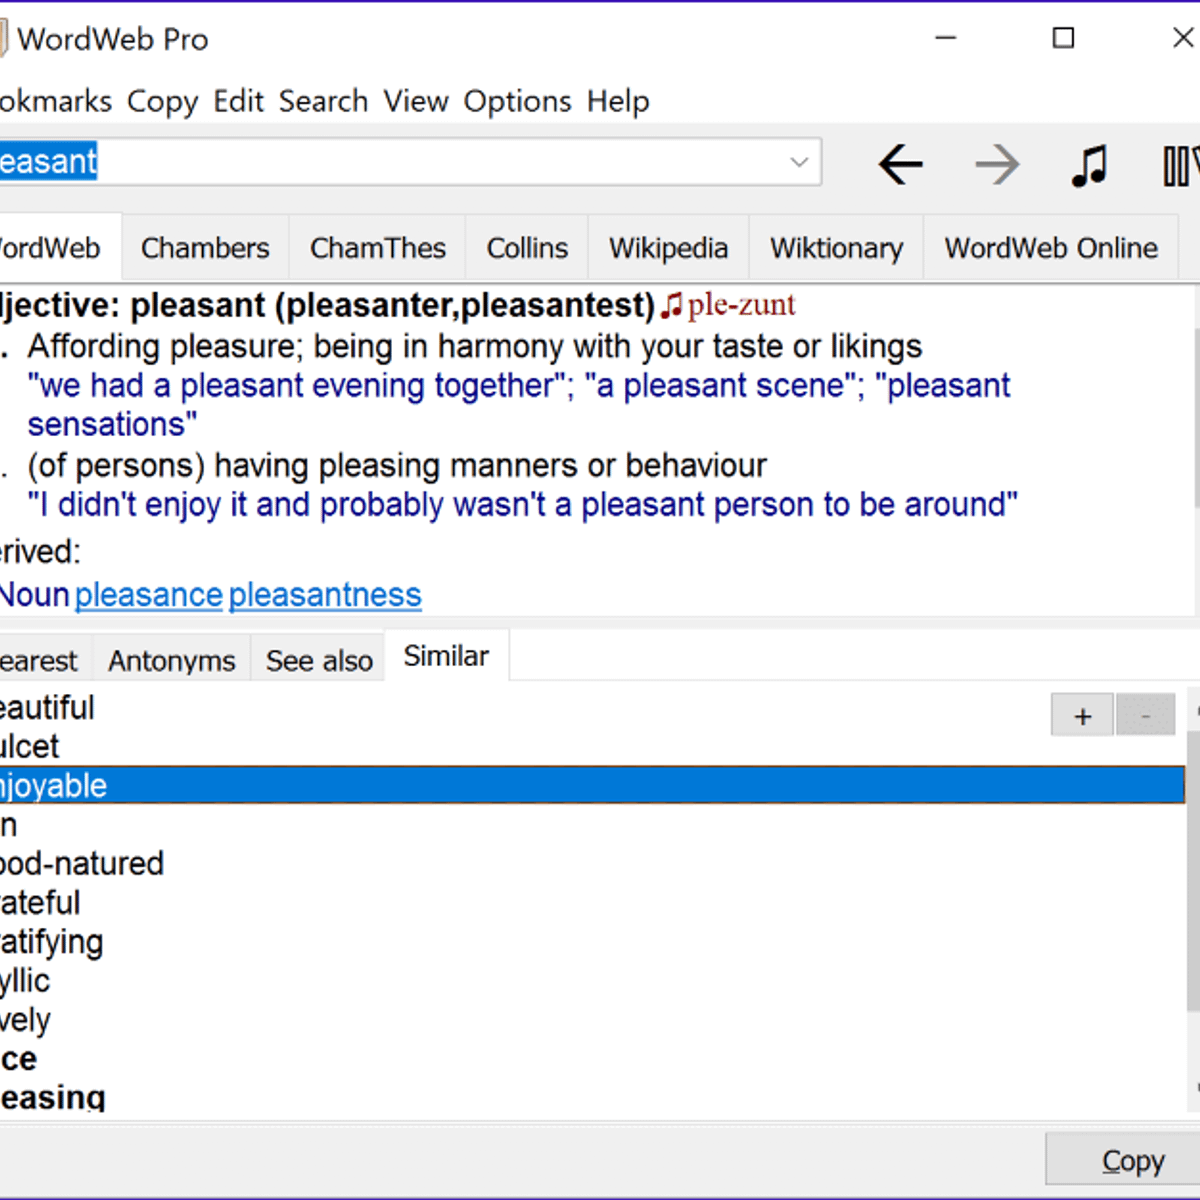Select 'good-natured' in the similar list

click(592, 864)
